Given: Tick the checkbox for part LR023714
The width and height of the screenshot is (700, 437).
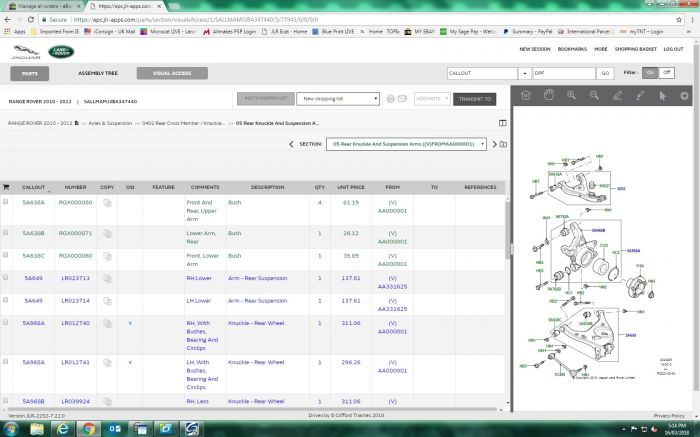Looking at the screenshot, I should coord(5,300).
